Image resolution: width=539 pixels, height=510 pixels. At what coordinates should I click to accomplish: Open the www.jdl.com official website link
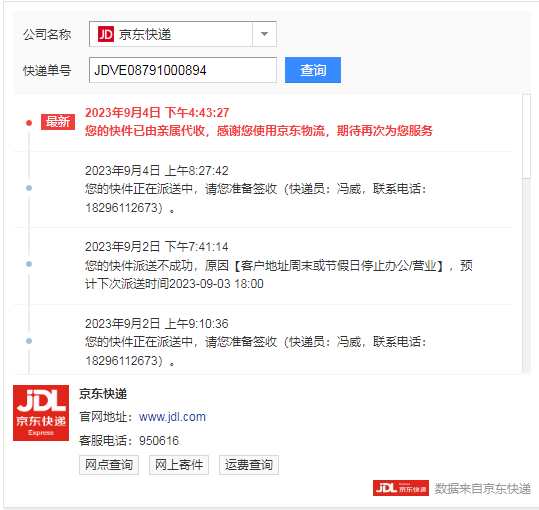click(172, 417)
